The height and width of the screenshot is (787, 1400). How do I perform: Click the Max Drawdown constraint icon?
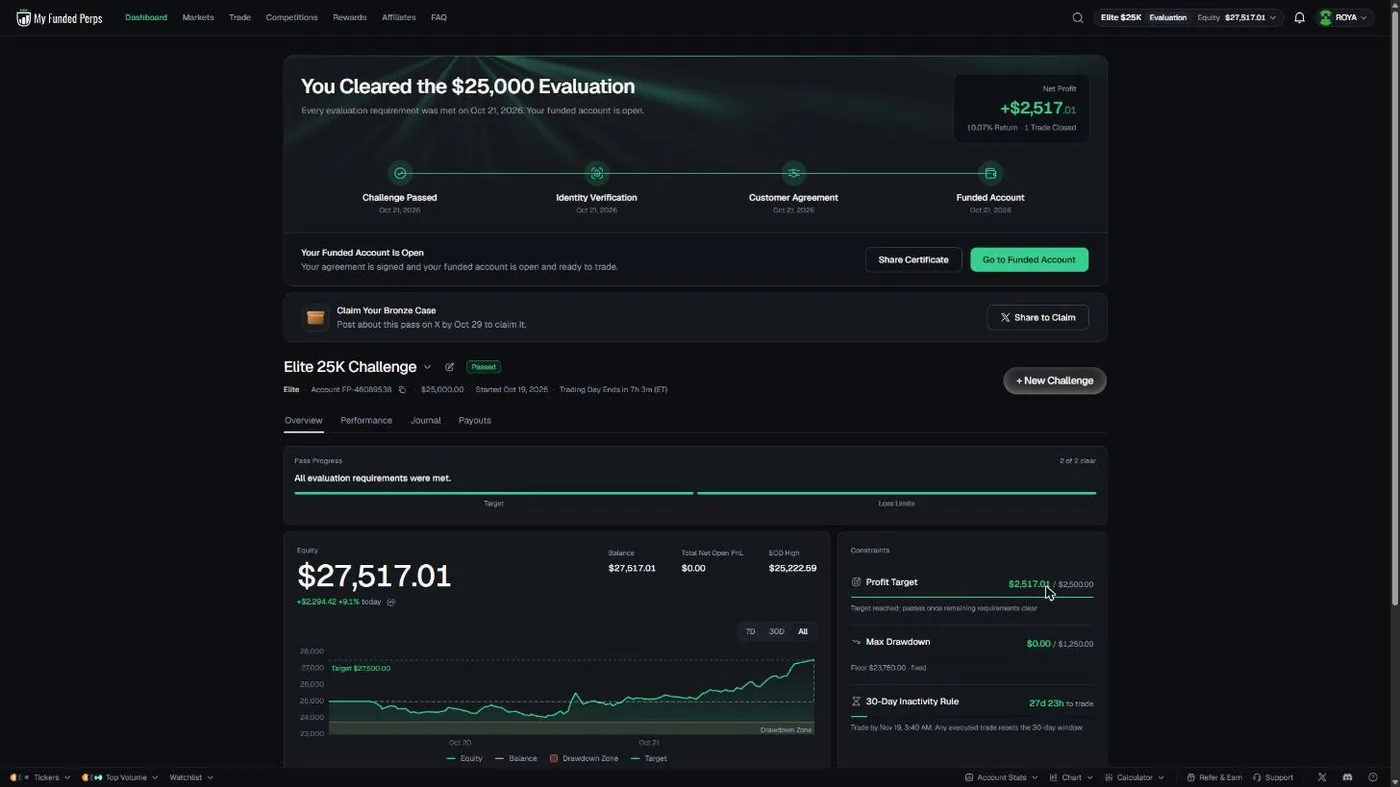coord(856,642)
